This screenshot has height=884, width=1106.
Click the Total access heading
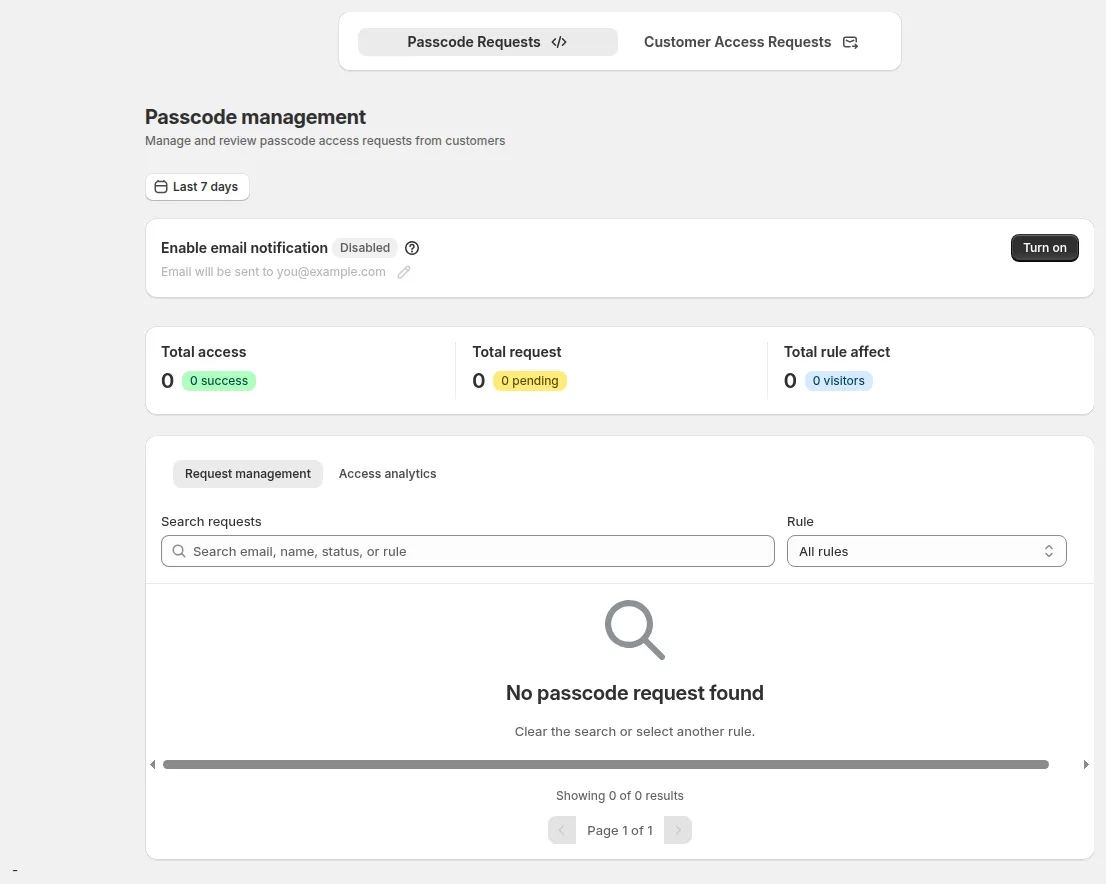pyautogui.click(x=204, y=352)
